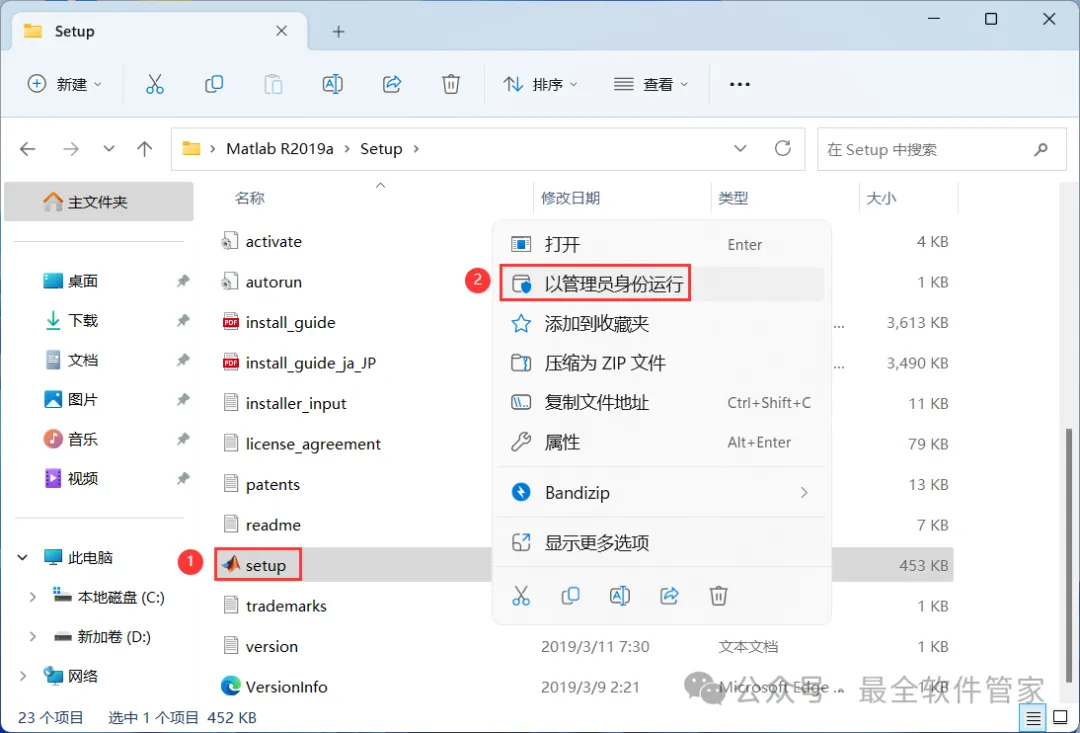Click the Rename icon in the toolbar
Viewport: 1080px width, 733px height.
333,84
